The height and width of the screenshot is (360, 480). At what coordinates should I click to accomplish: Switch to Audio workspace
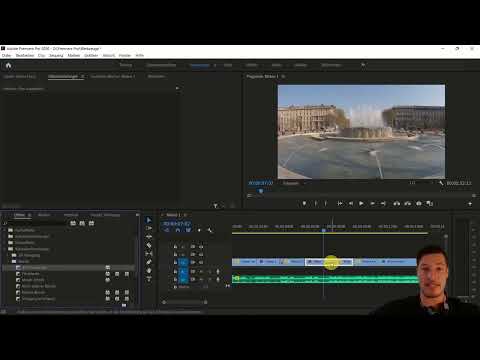[x=276, y=65]
